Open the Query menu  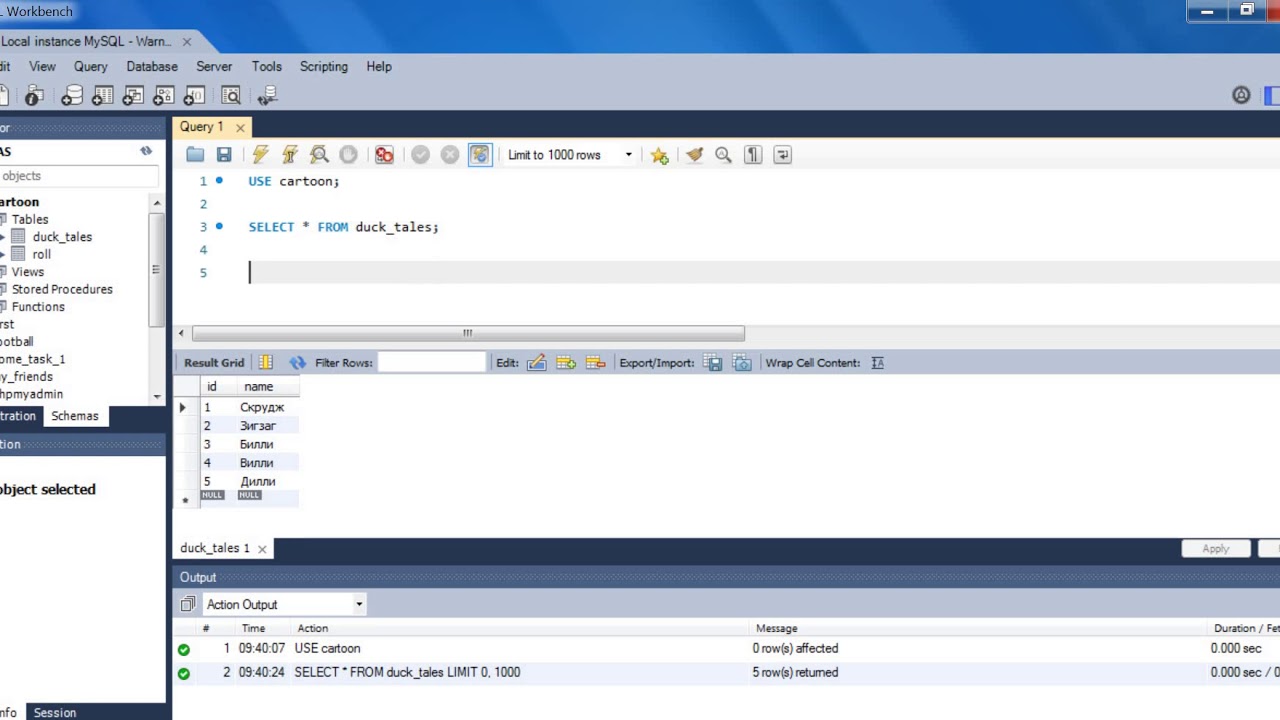90,66
